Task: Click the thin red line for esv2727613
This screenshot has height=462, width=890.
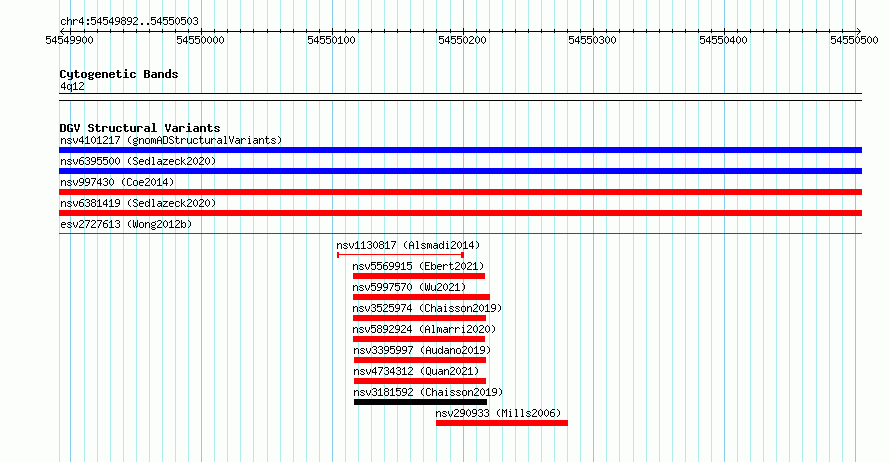Action: [x=460, y=233]
